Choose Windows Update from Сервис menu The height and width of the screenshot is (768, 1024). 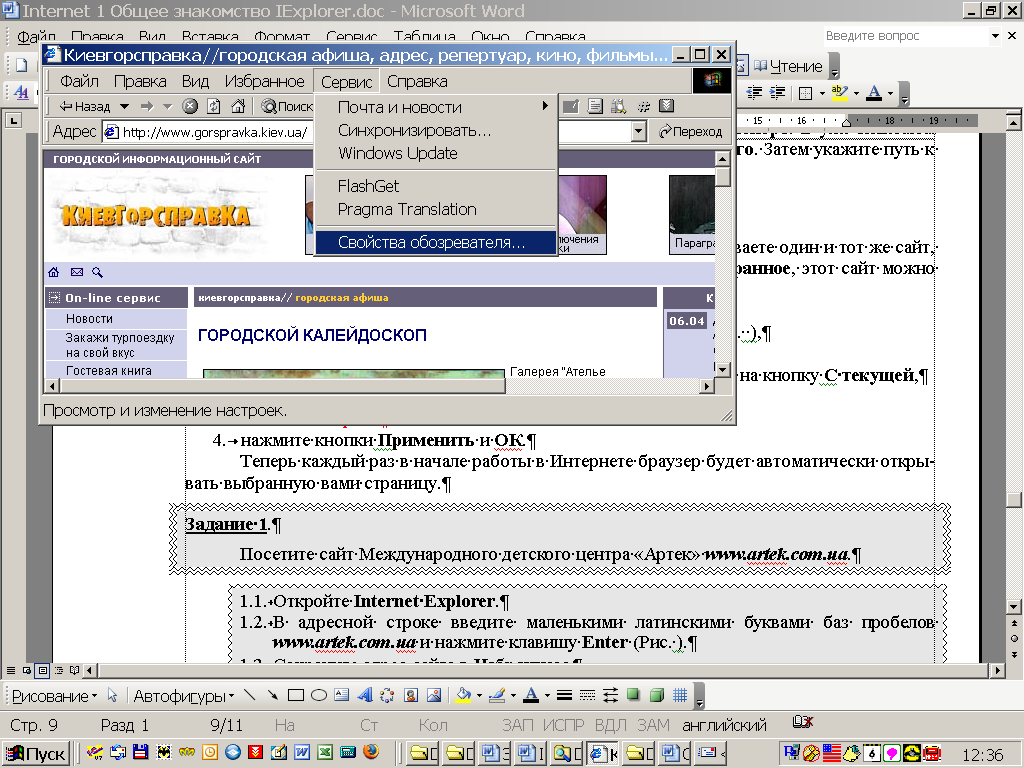coord(436,153)
